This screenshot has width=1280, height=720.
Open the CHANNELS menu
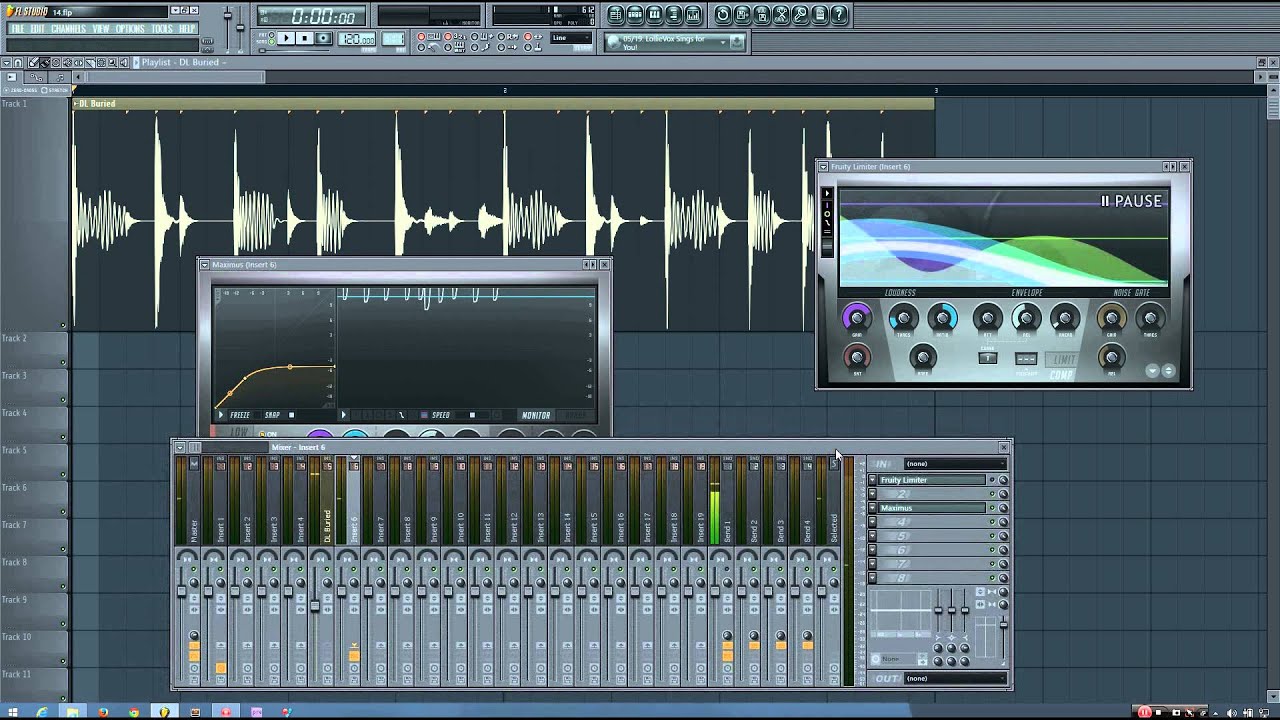pos(68,29)
